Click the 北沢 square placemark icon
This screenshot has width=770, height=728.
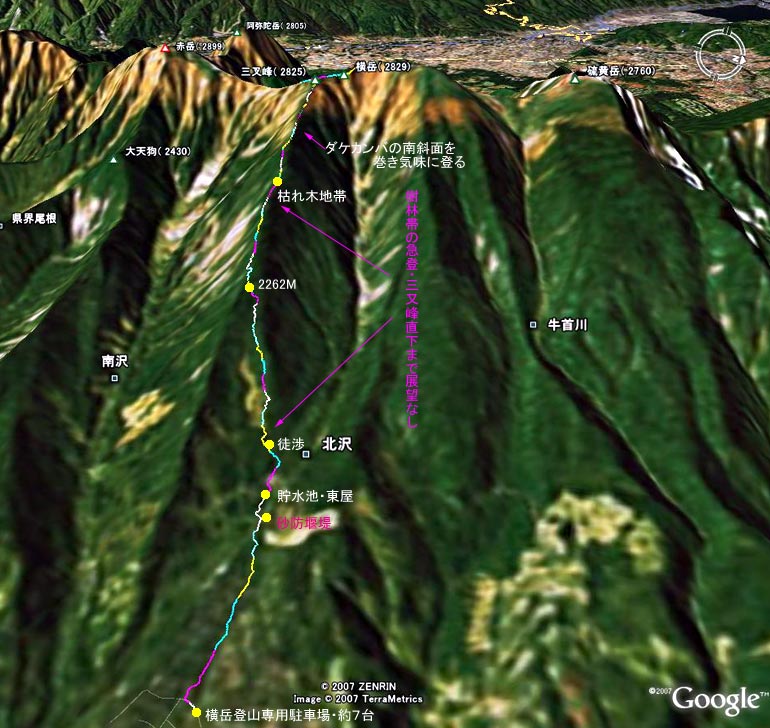click(x=307, y=453)
